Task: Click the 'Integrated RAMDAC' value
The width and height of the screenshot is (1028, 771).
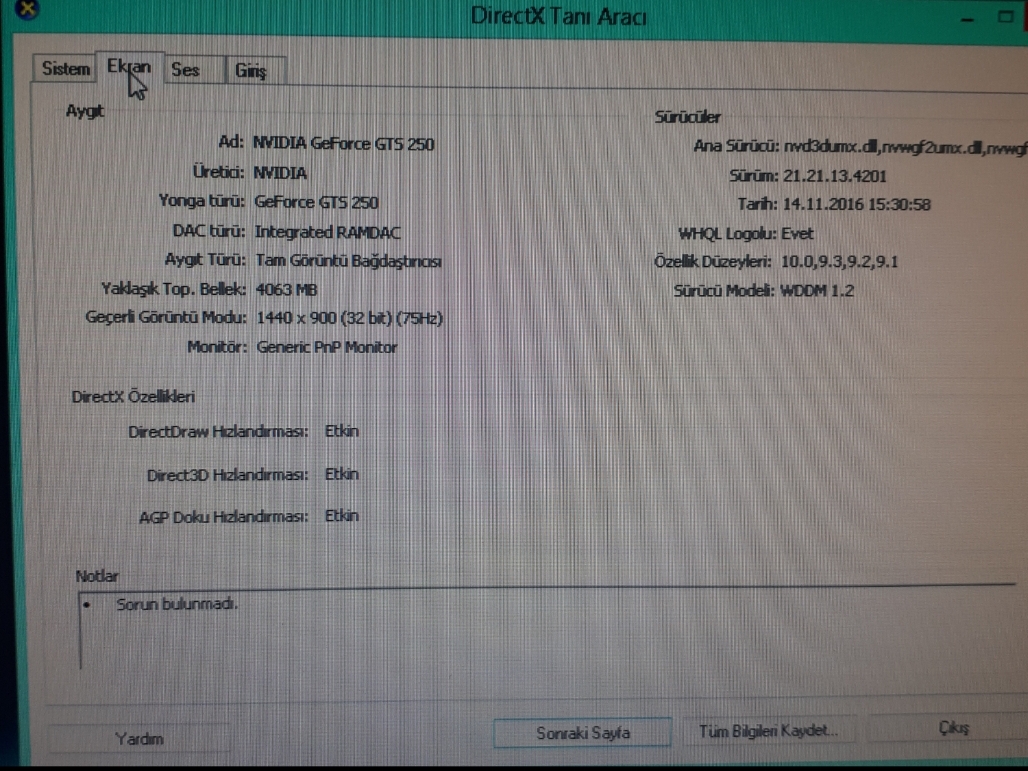Action: [x=327, y=232]
